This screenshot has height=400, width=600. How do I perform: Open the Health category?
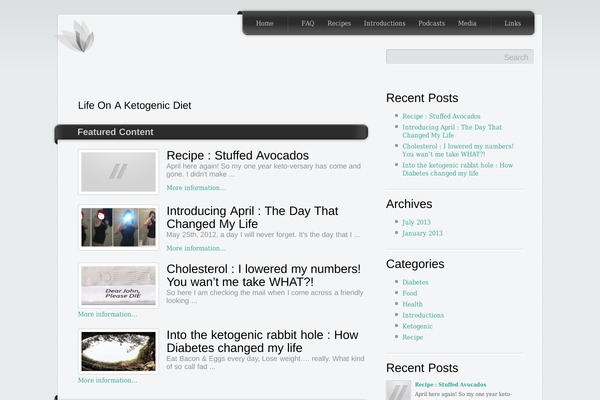point(412,305)
